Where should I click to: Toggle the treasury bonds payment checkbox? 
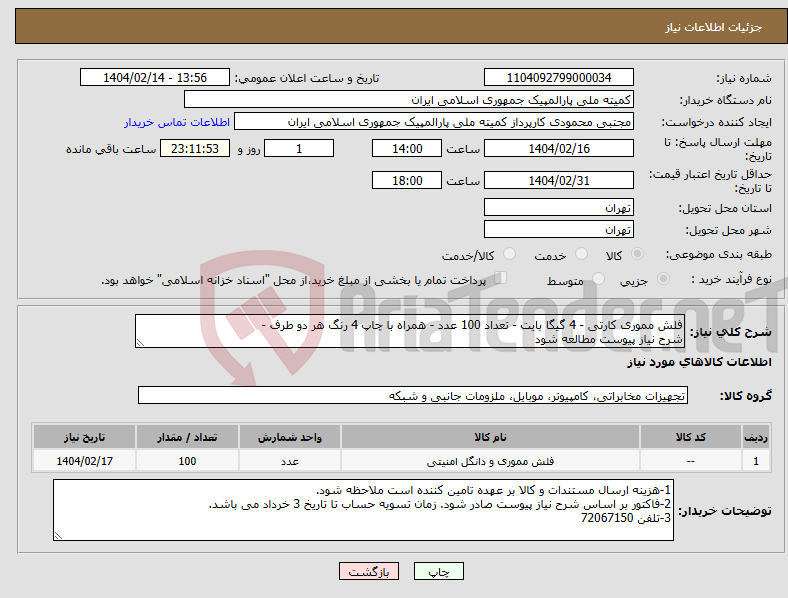500,277
